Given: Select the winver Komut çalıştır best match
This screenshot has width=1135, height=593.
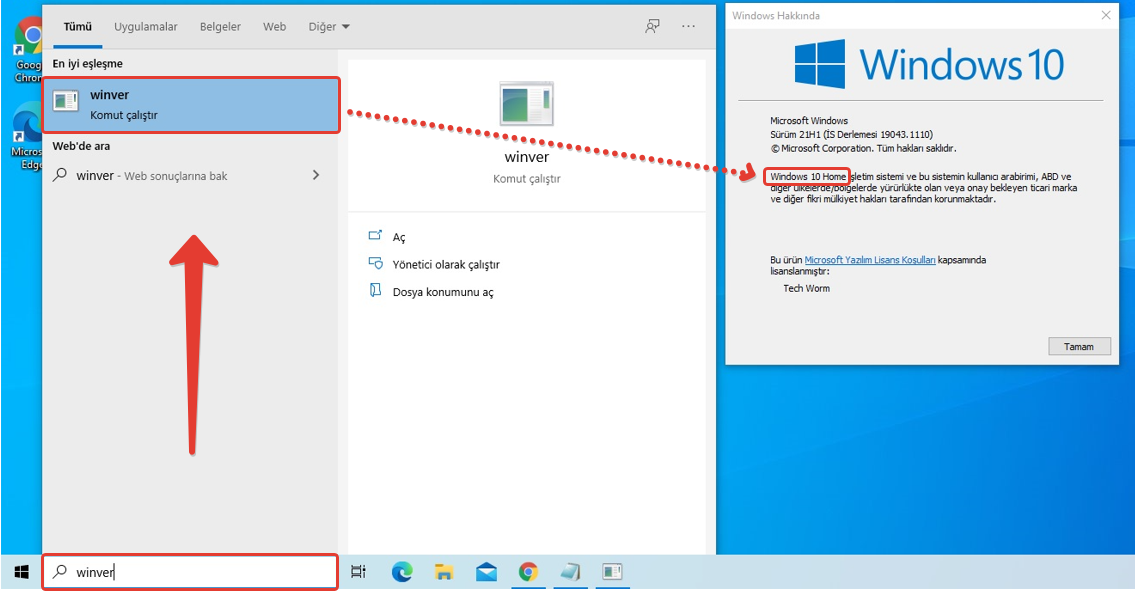Looking at the screenshot, I should pos(191,105).
